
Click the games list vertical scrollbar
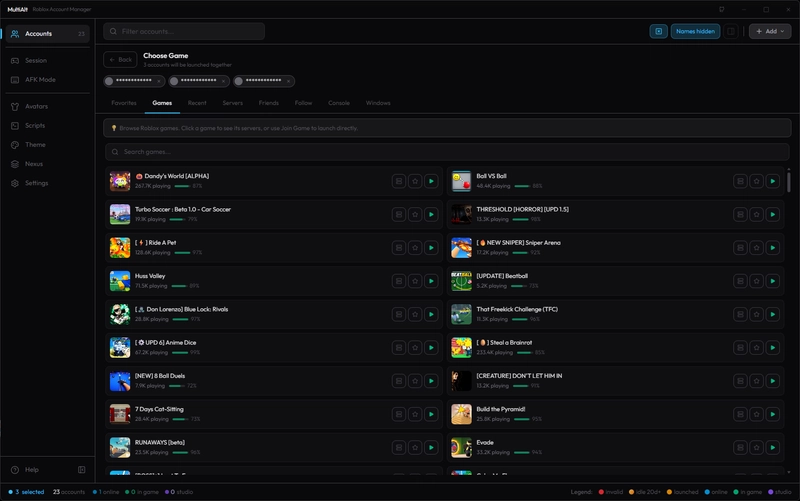(x=789, y=181)
